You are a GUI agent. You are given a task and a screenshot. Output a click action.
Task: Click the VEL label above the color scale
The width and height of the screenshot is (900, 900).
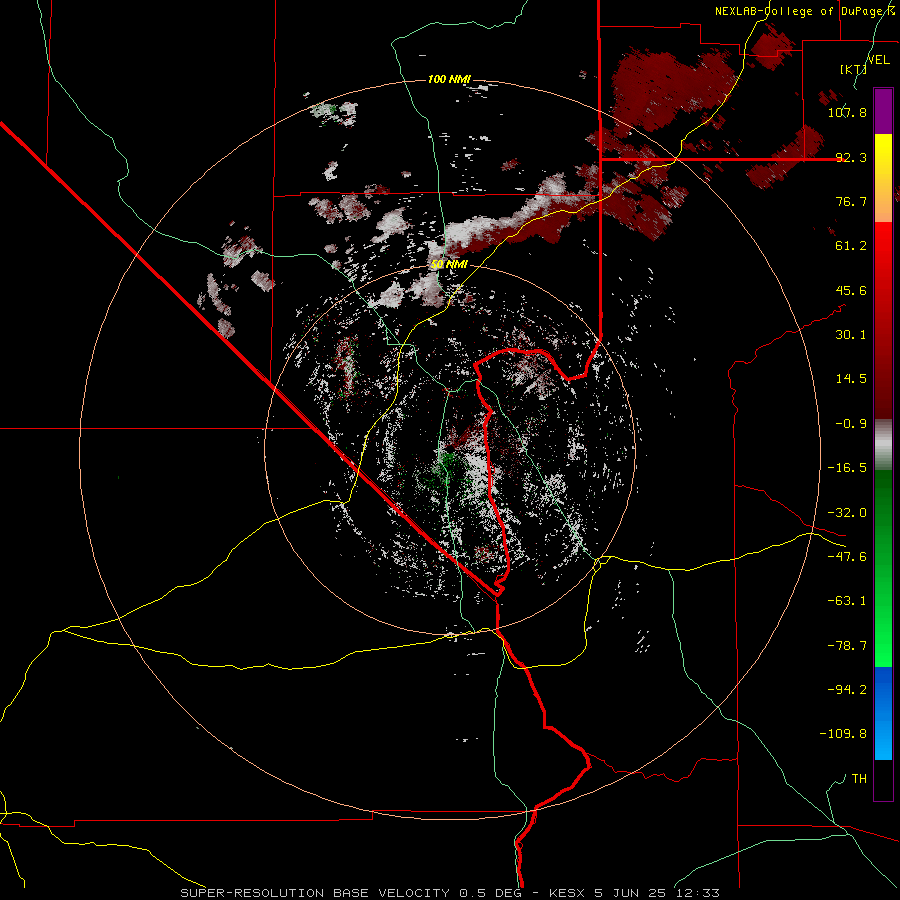(x=878, y=60)
